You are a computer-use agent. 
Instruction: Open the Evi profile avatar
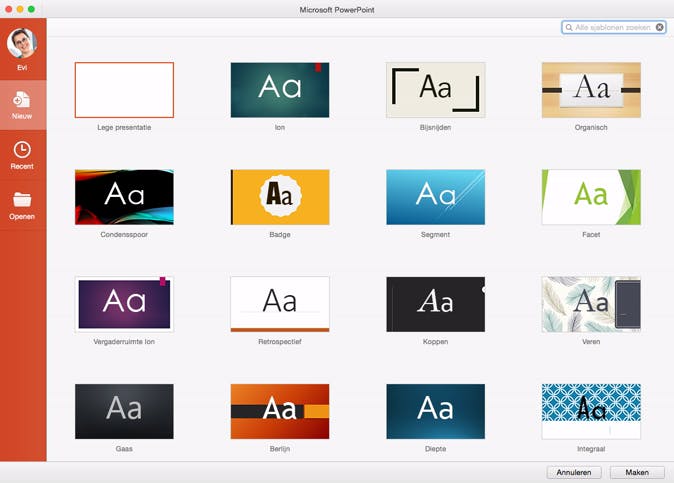[x=22, y=43]
